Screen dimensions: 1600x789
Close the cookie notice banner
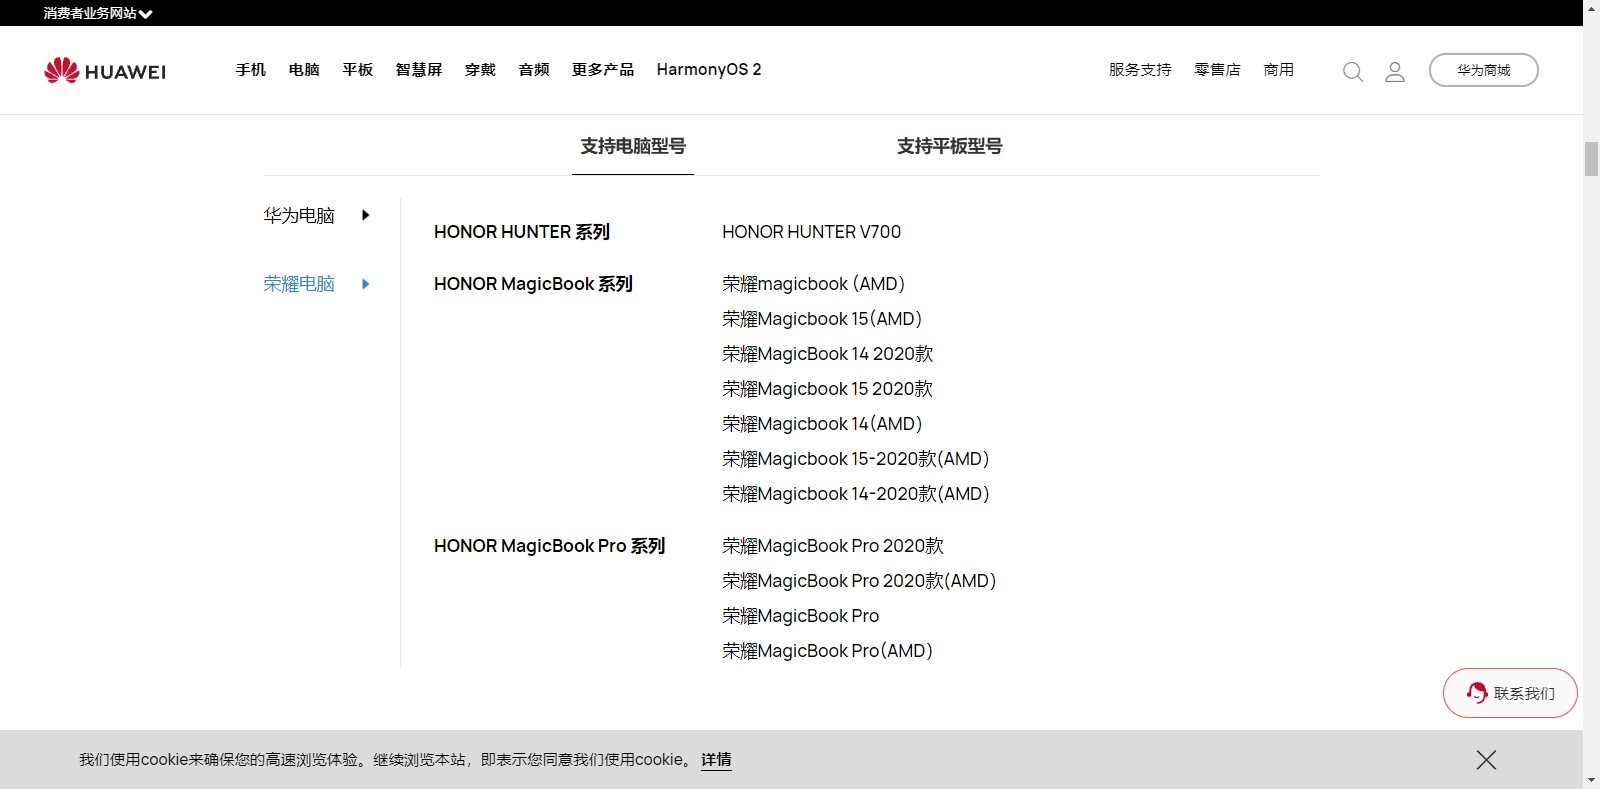(1486, 760)
